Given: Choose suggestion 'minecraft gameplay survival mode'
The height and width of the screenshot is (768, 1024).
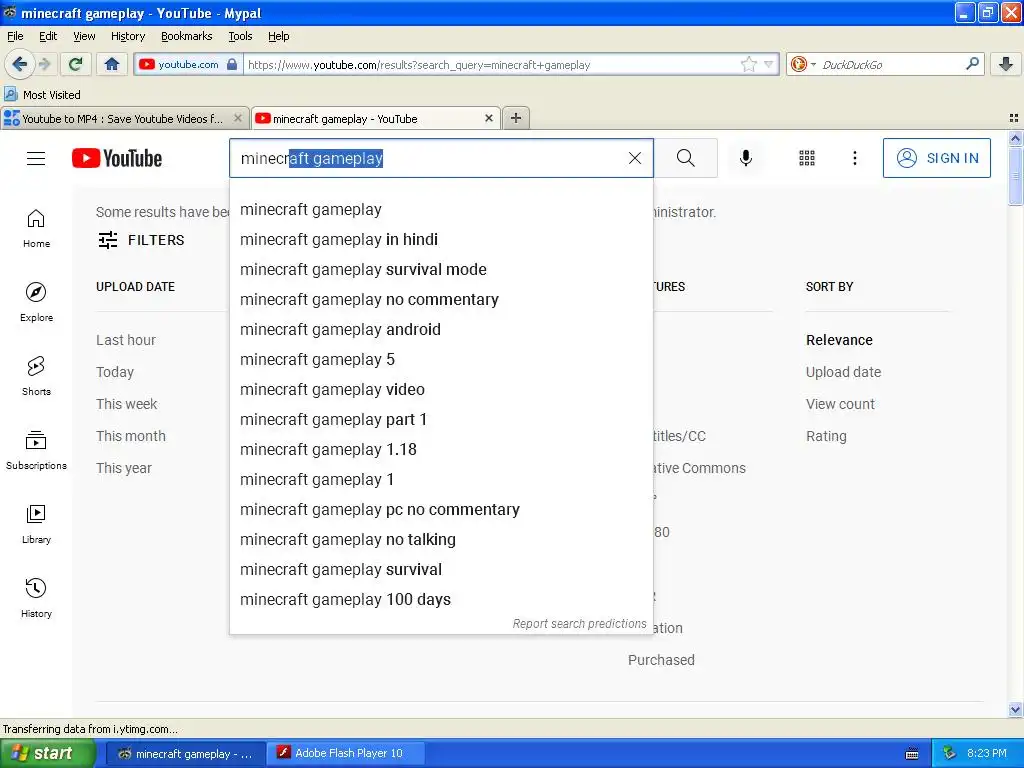Looking at the screenshot, I should coord(441,270).
